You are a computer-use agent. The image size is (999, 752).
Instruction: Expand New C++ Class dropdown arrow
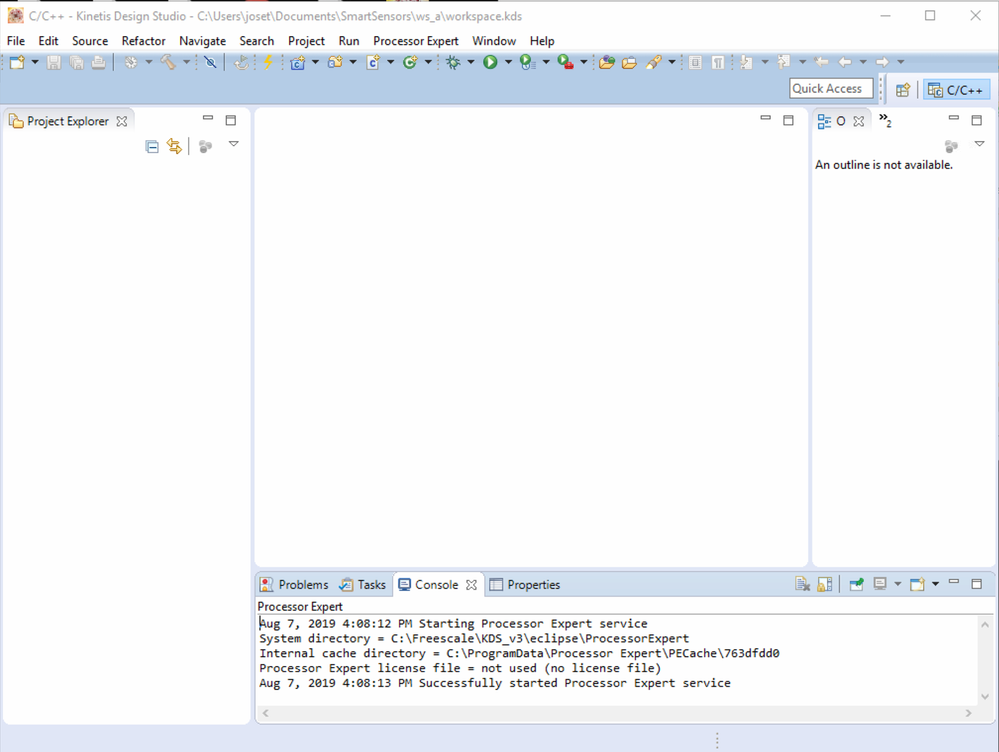[x=428, y=62]
